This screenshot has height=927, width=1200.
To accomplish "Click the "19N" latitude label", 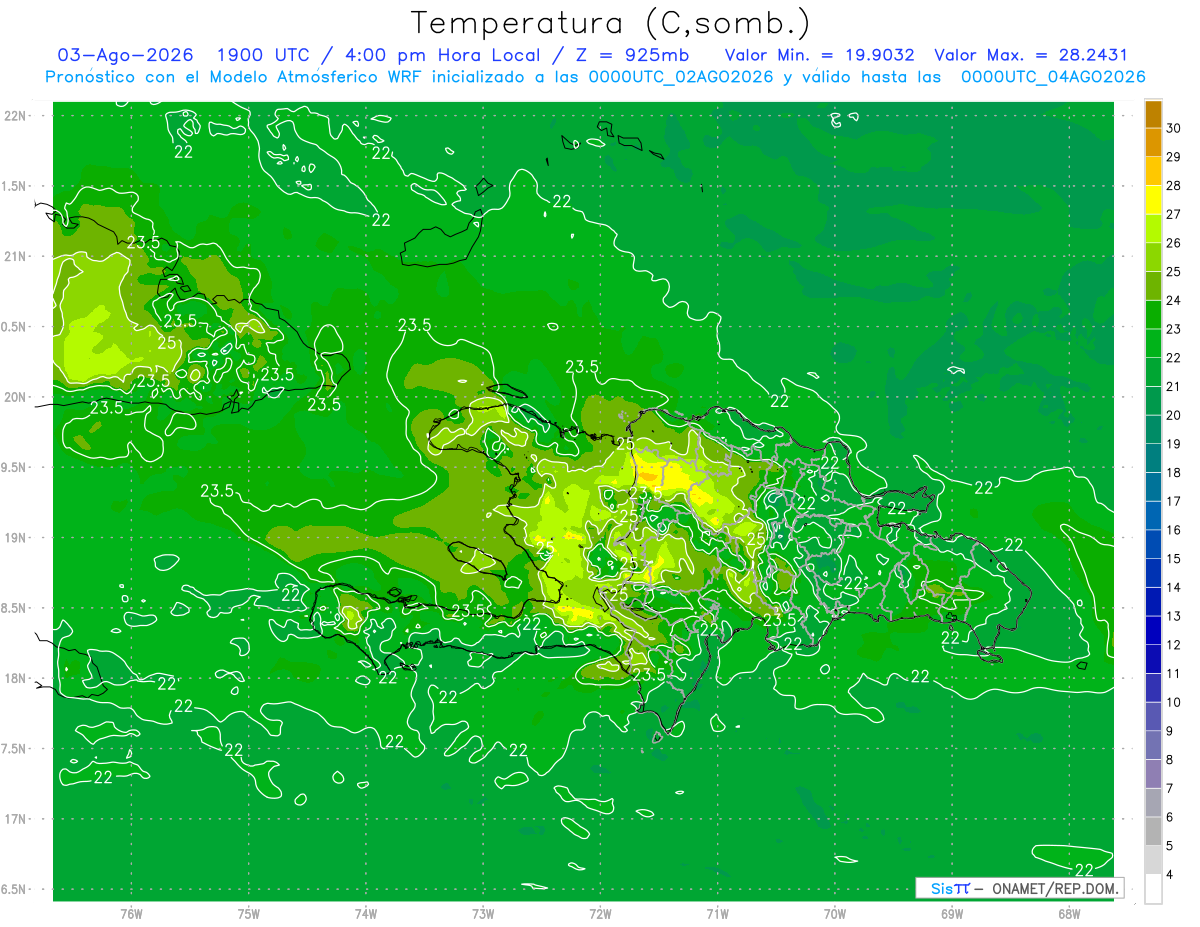I will point(16,538).
